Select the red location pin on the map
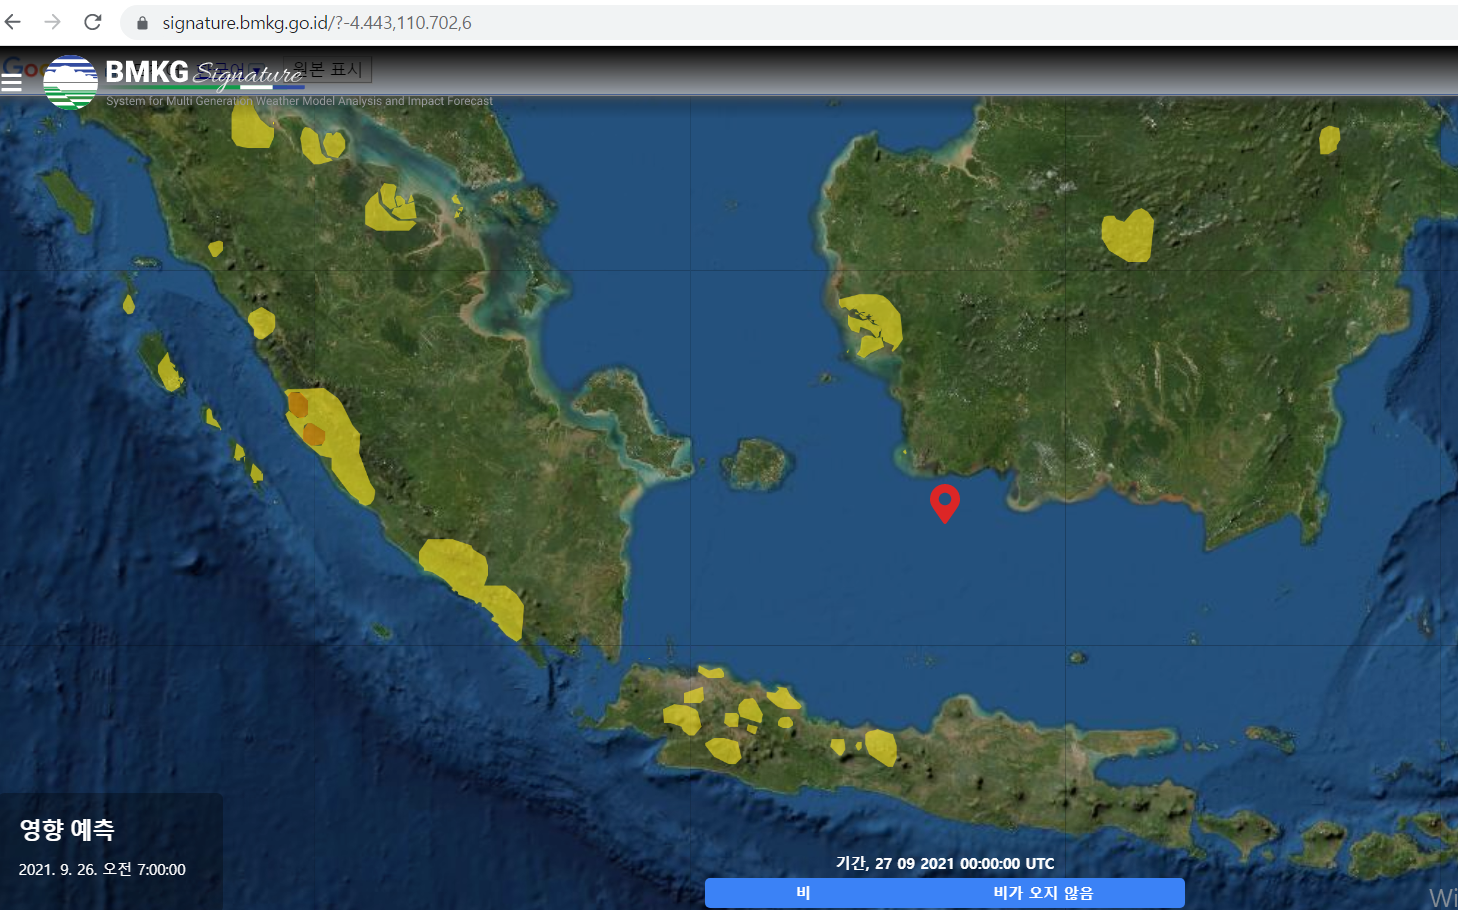Screen dimensions: 1458x910 click(x=944, y=500)
